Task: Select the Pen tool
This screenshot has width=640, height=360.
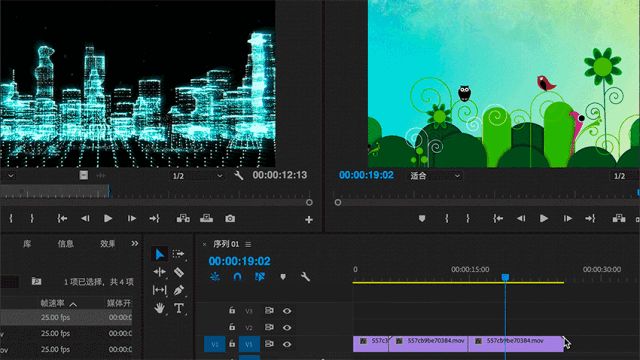Action: coord(179,290)
